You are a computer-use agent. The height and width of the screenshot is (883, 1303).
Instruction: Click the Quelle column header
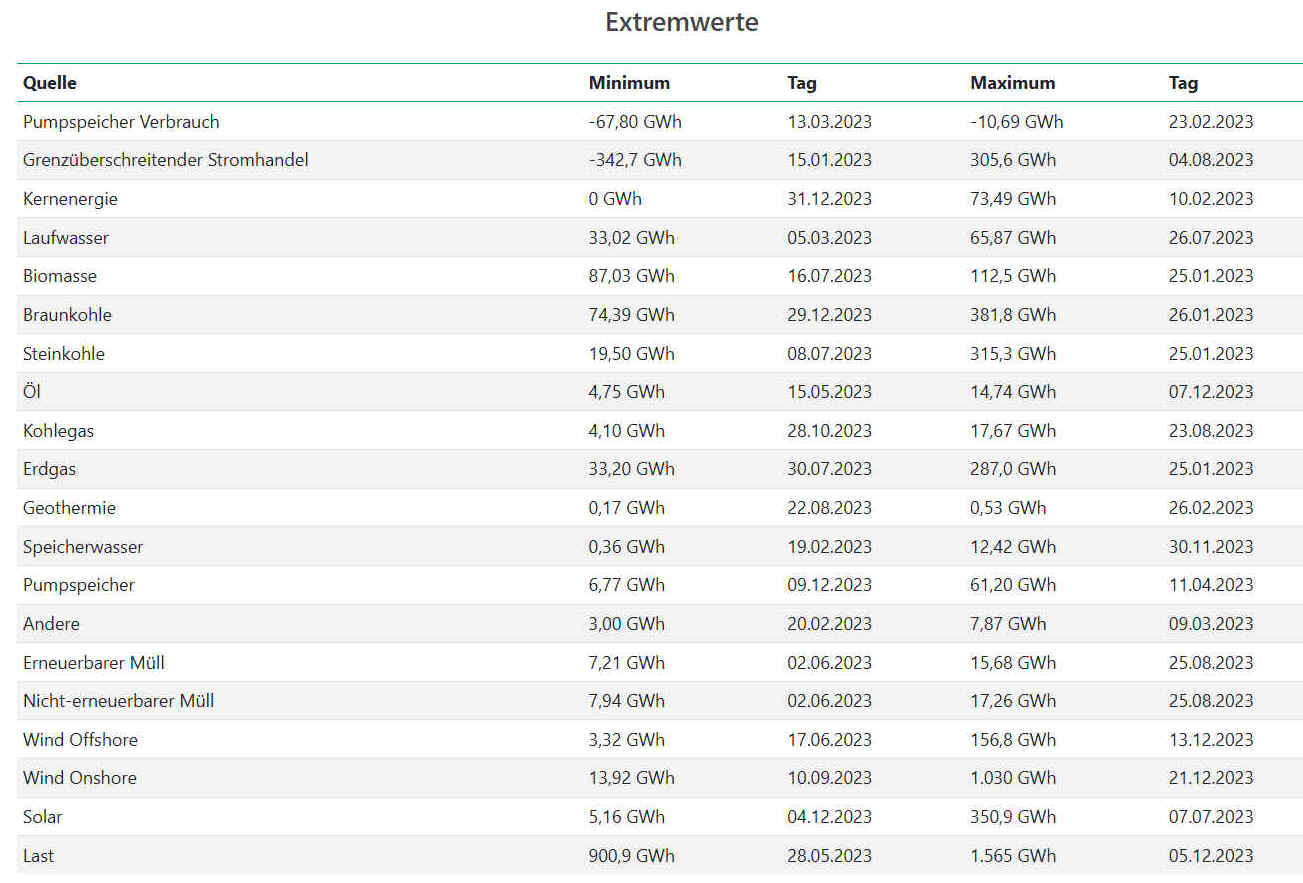50,83
